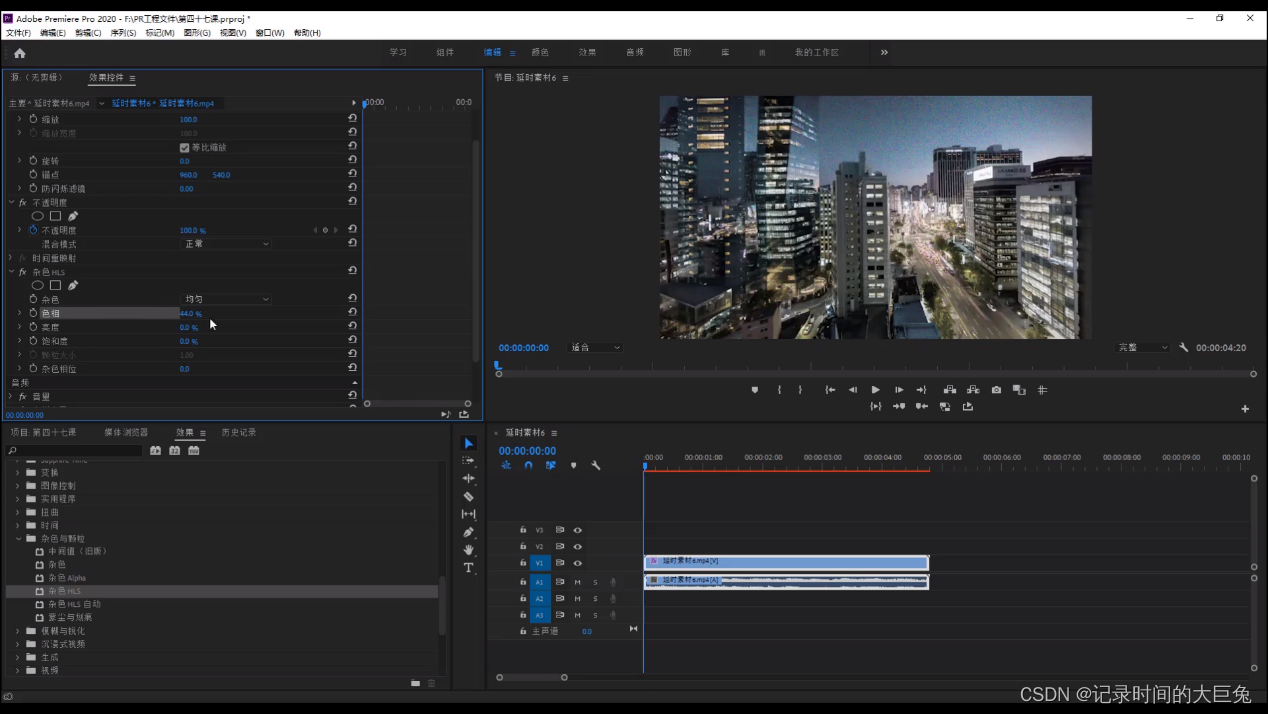Switch to the 历史记录 tab

(x=239, y=432)
